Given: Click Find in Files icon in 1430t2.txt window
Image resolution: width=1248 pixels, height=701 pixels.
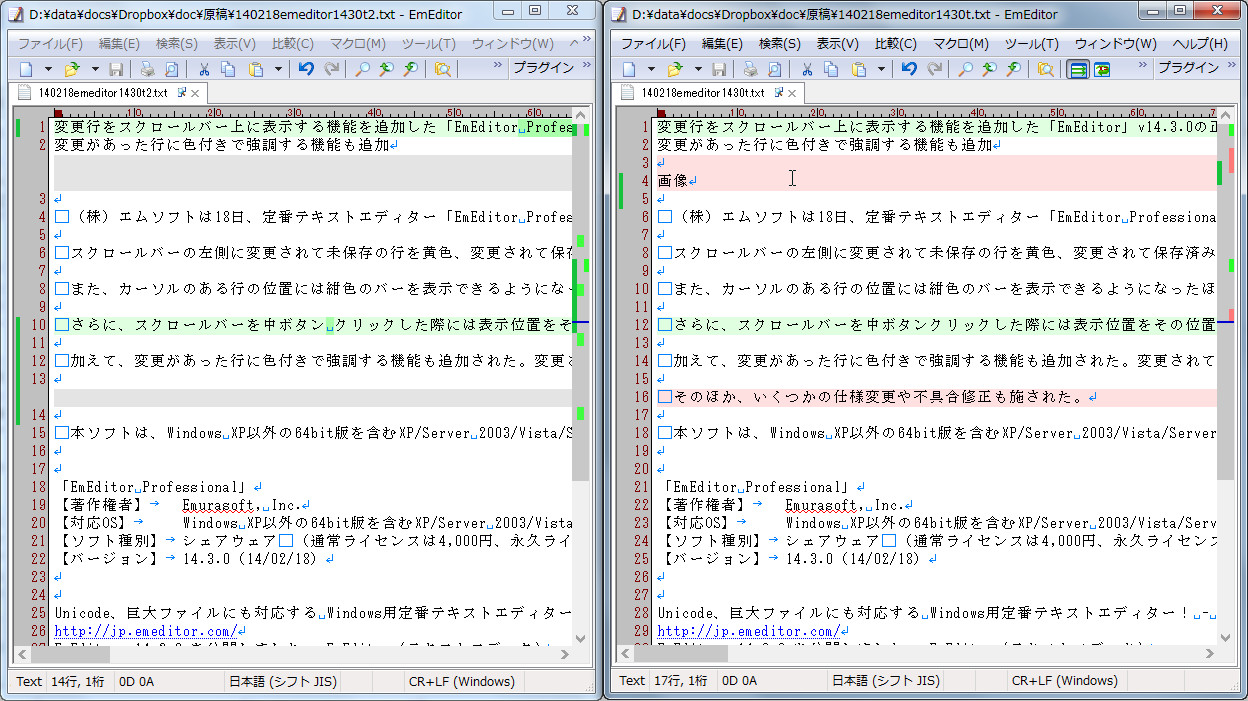Looking at the screenshot, I should [x=443, y=69].
